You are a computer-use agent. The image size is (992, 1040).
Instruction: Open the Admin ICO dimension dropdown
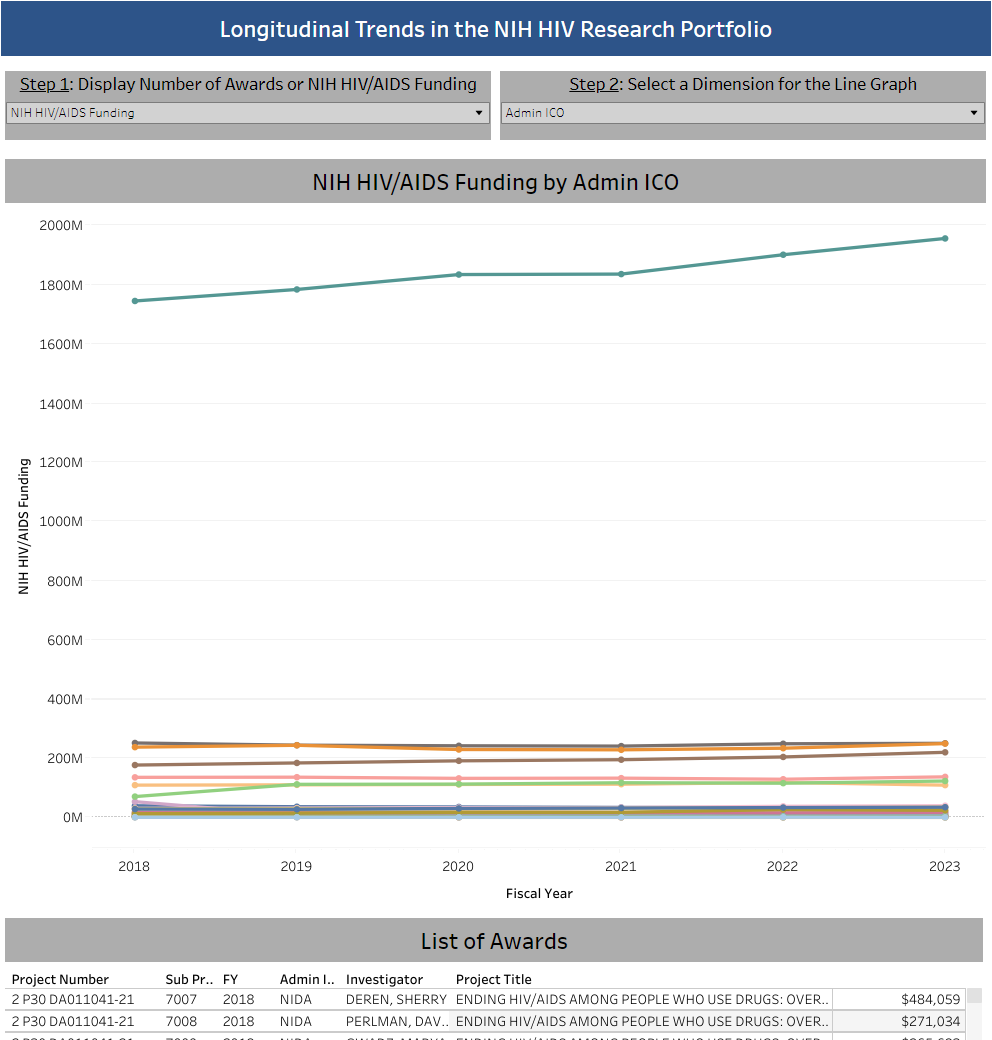click(743, 113)
